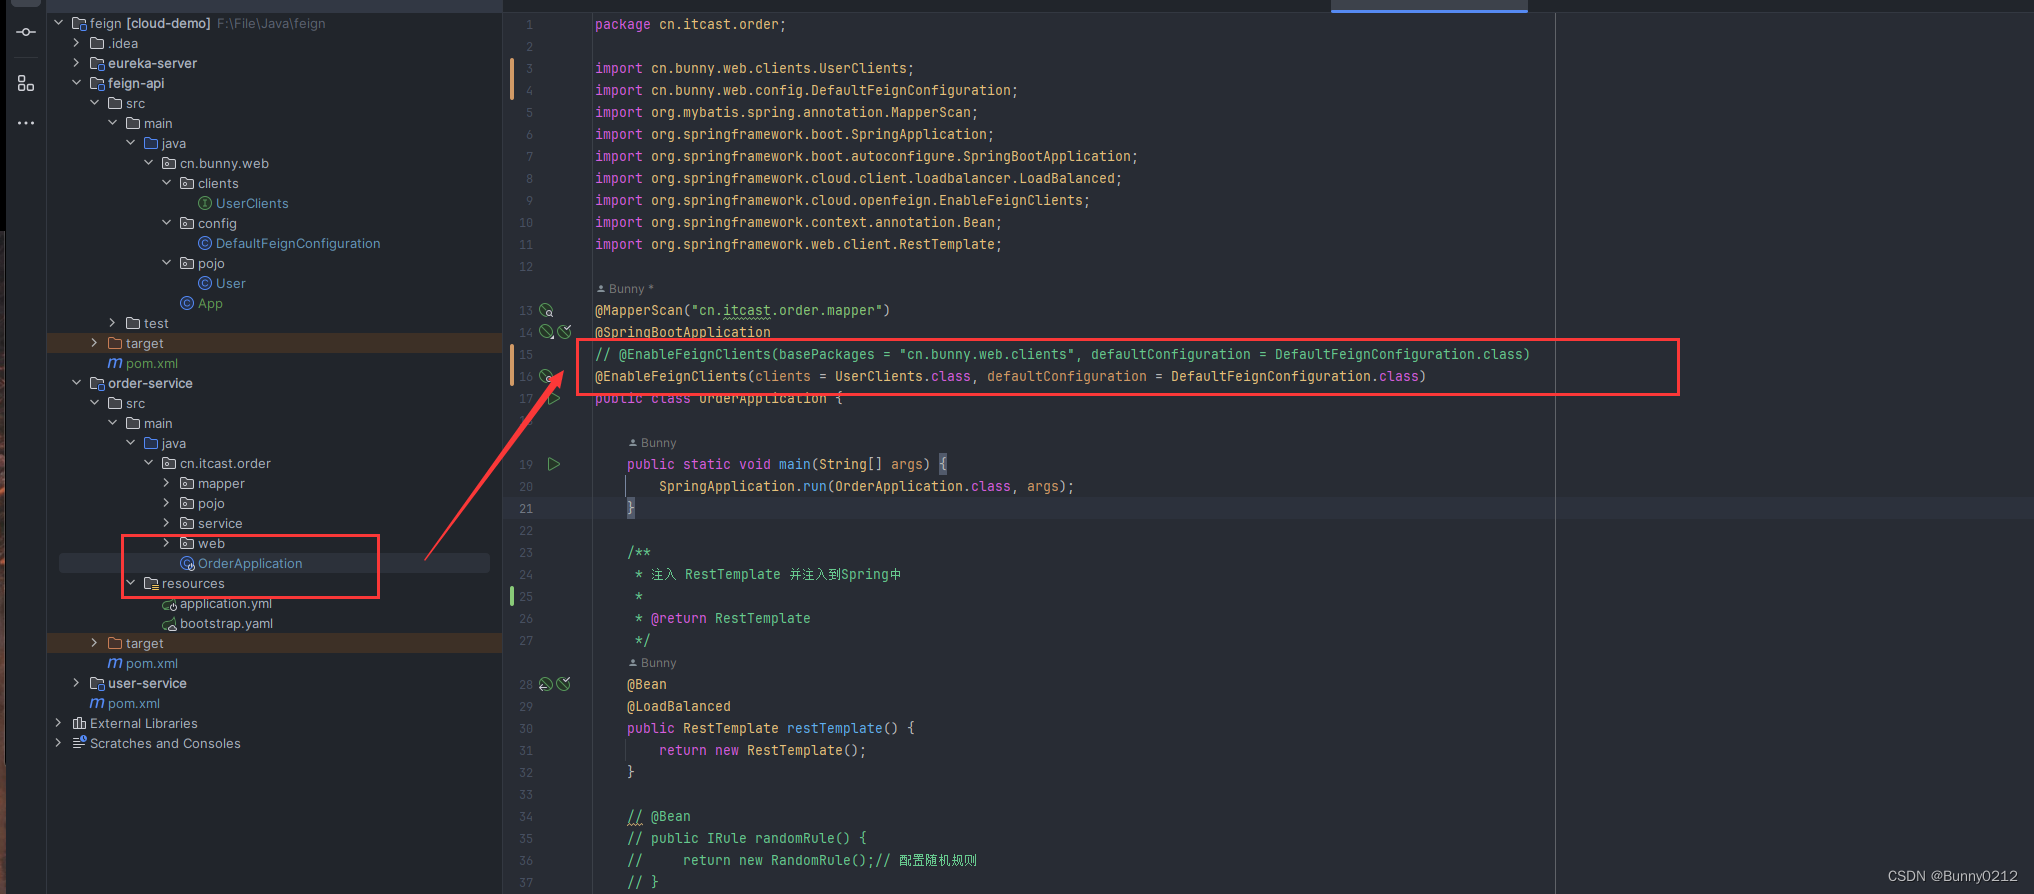2034x894 pixels.
Task: Click the Maven icon of root pom.xml
Action: (97, 703)
